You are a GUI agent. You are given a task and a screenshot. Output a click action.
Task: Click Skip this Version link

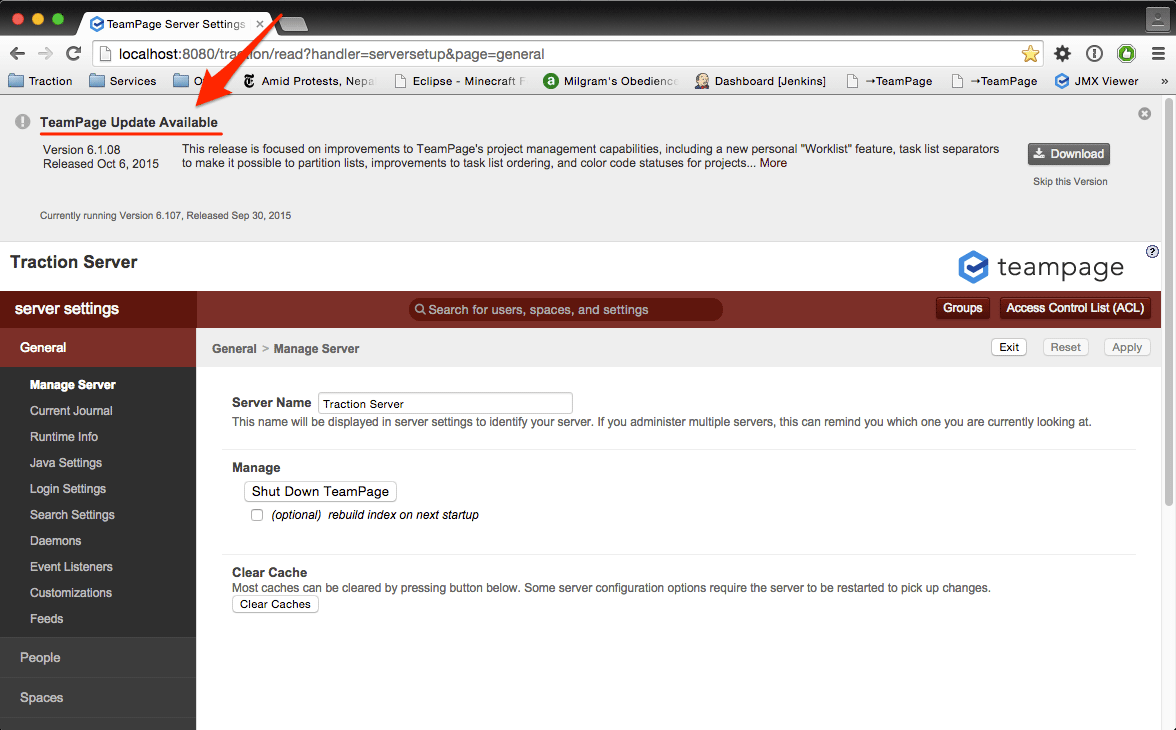click(x=1070, y=182)
